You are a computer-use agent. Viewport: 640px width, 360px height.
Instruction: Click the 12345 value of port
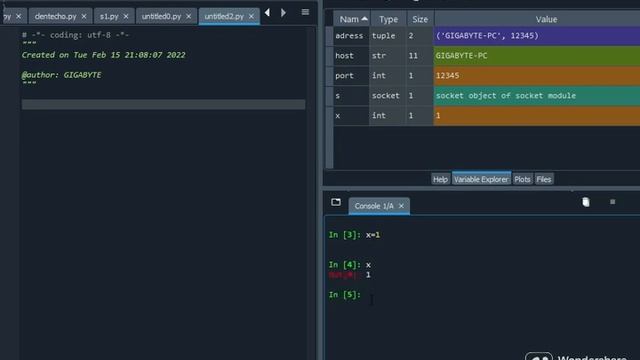coord(536,76)
